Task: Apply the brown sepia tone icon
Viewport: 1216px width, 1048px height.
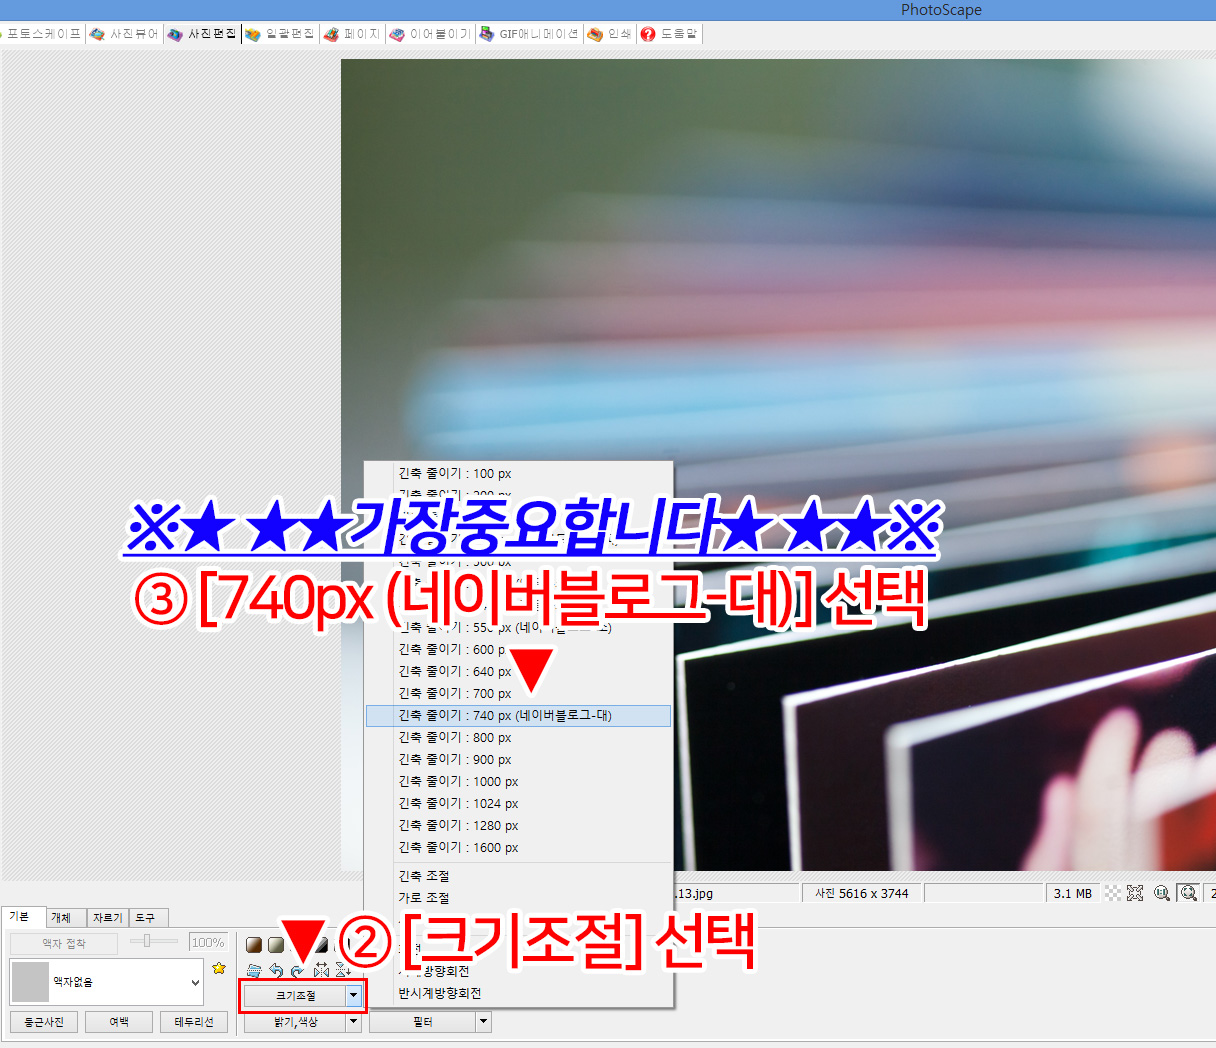Action: (254, 945)
